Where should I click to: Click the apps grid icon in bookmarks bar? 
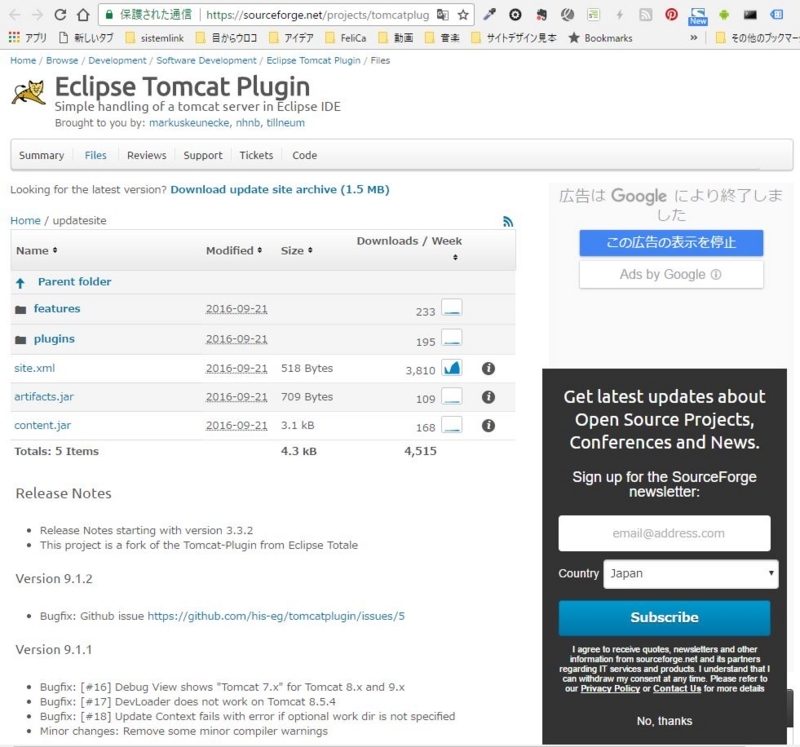coord(14,37)
